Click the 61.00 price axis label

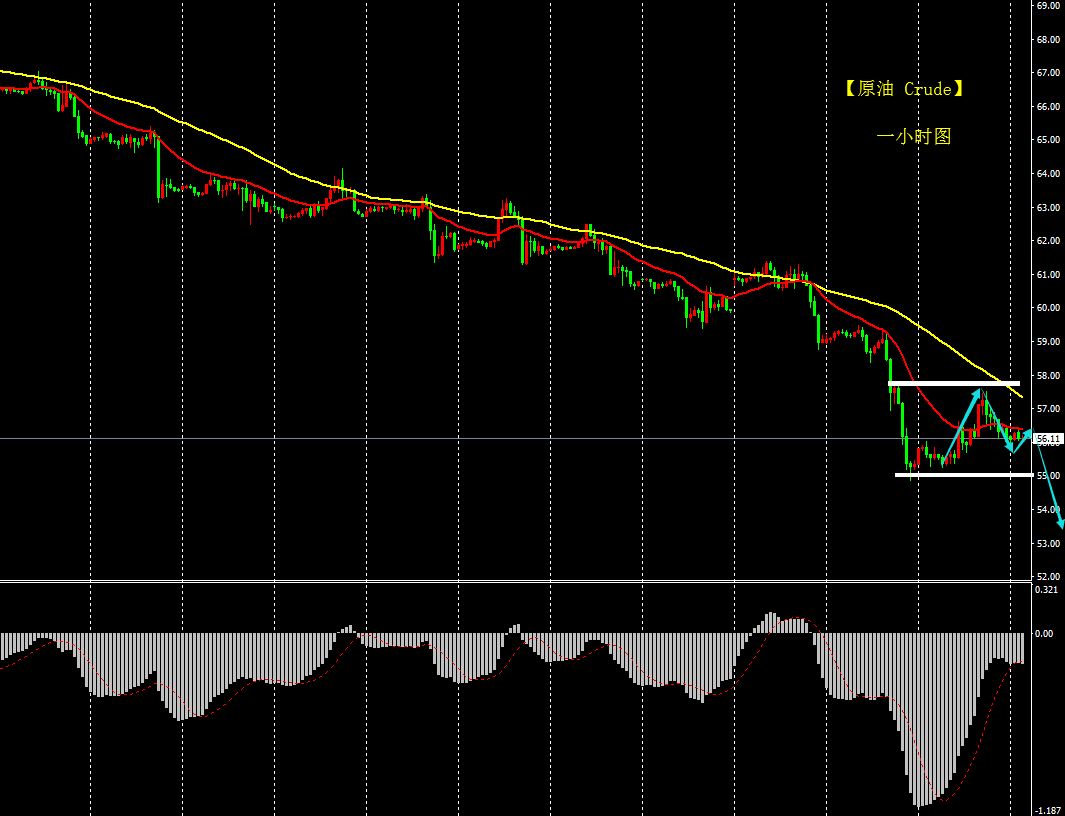click(x=1048, y=274)
